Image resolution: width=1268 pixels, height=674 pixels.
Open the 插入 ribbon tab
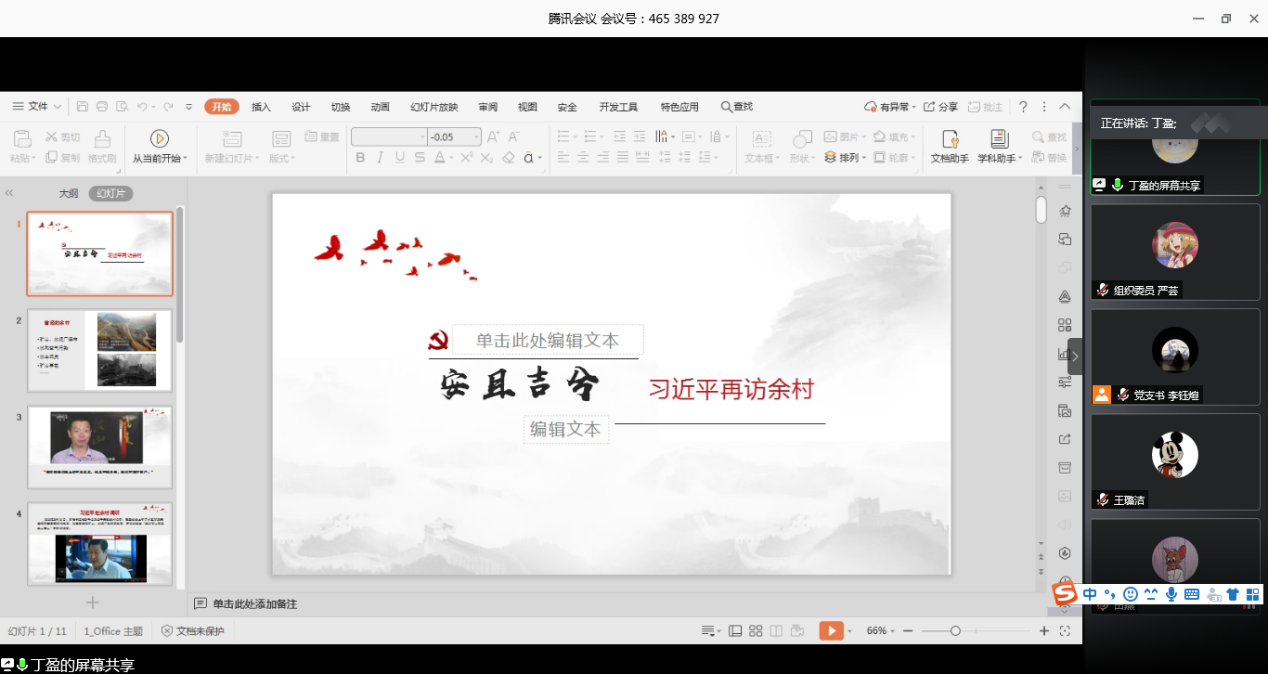pyautogui.click(x=261, y=107)
